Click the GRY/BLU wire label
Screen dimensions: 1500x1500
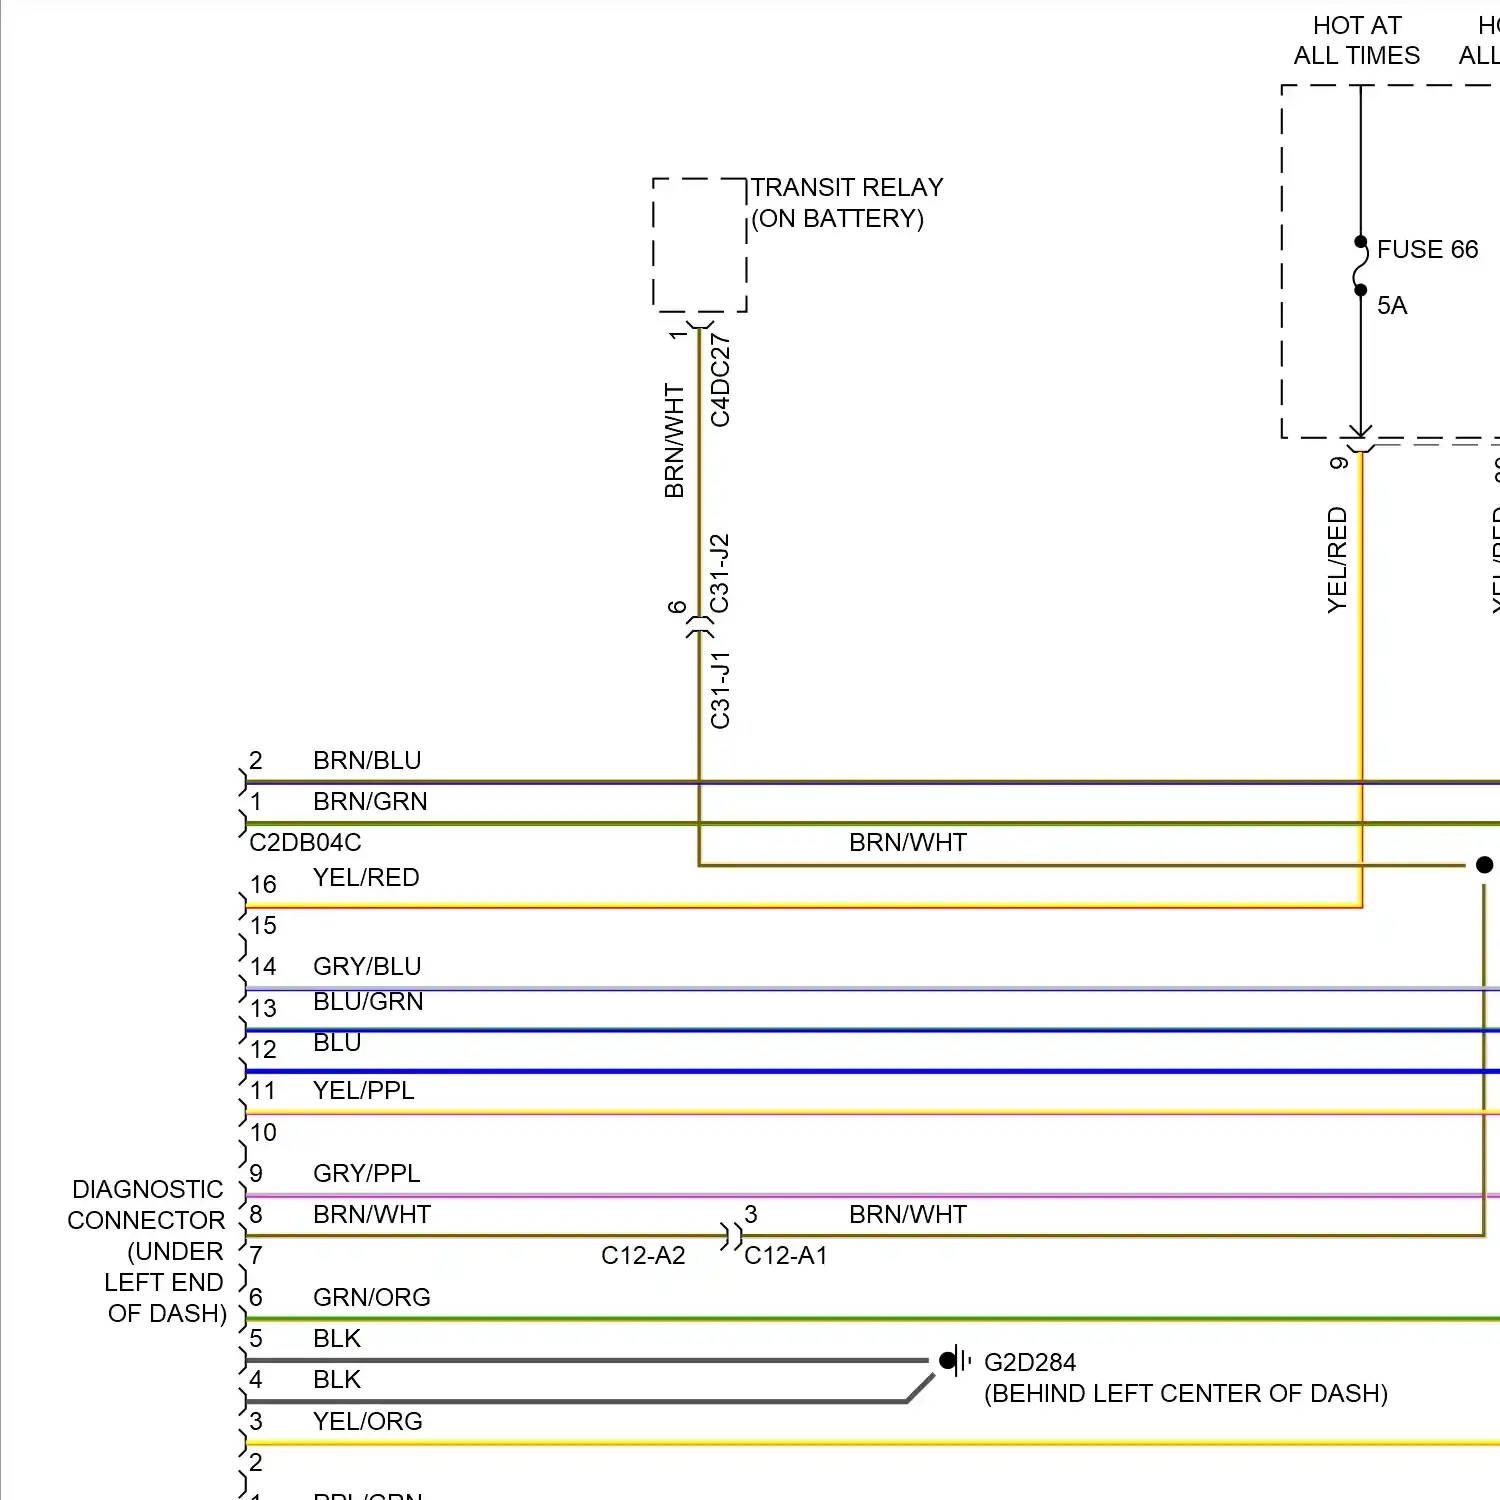(367, 967)
